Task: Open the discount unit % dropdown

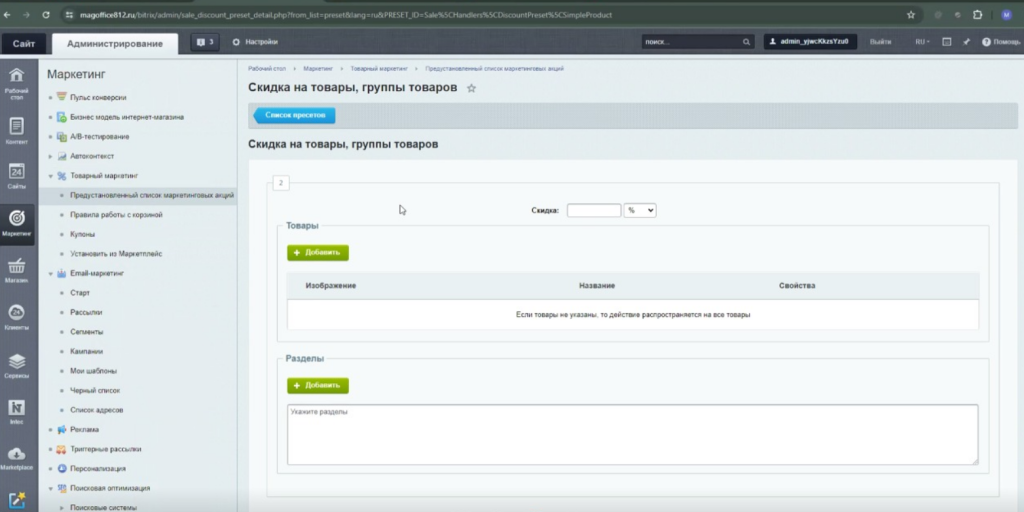Action: tap(640, 210)
